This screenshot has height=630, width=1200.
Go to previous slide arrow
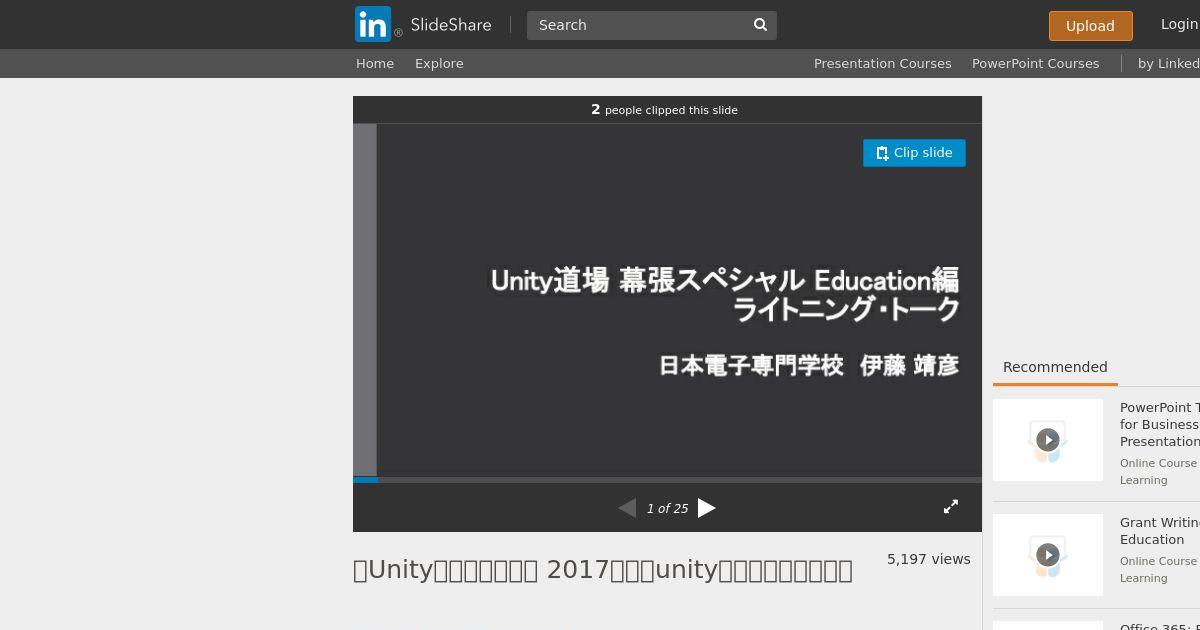627,508
